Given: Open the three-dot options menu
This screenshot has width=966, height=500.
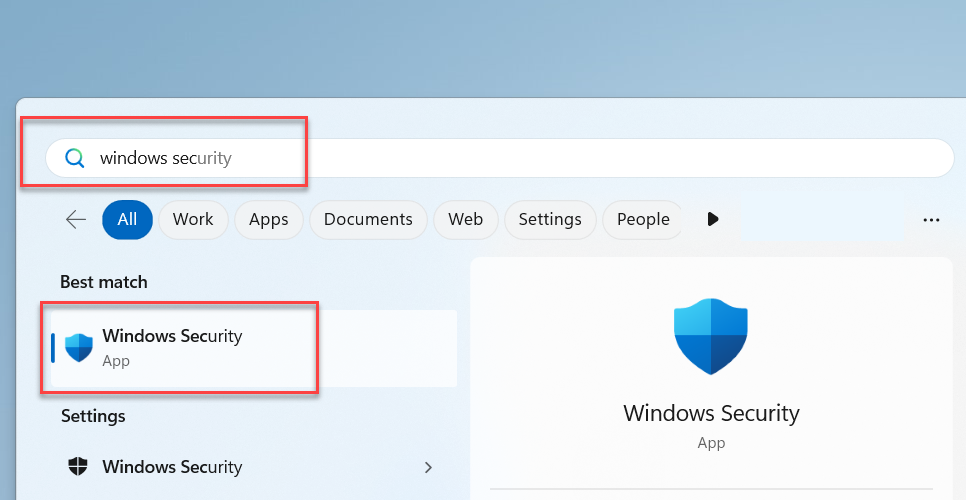Looking at the screenshot, I should point(932,220).
